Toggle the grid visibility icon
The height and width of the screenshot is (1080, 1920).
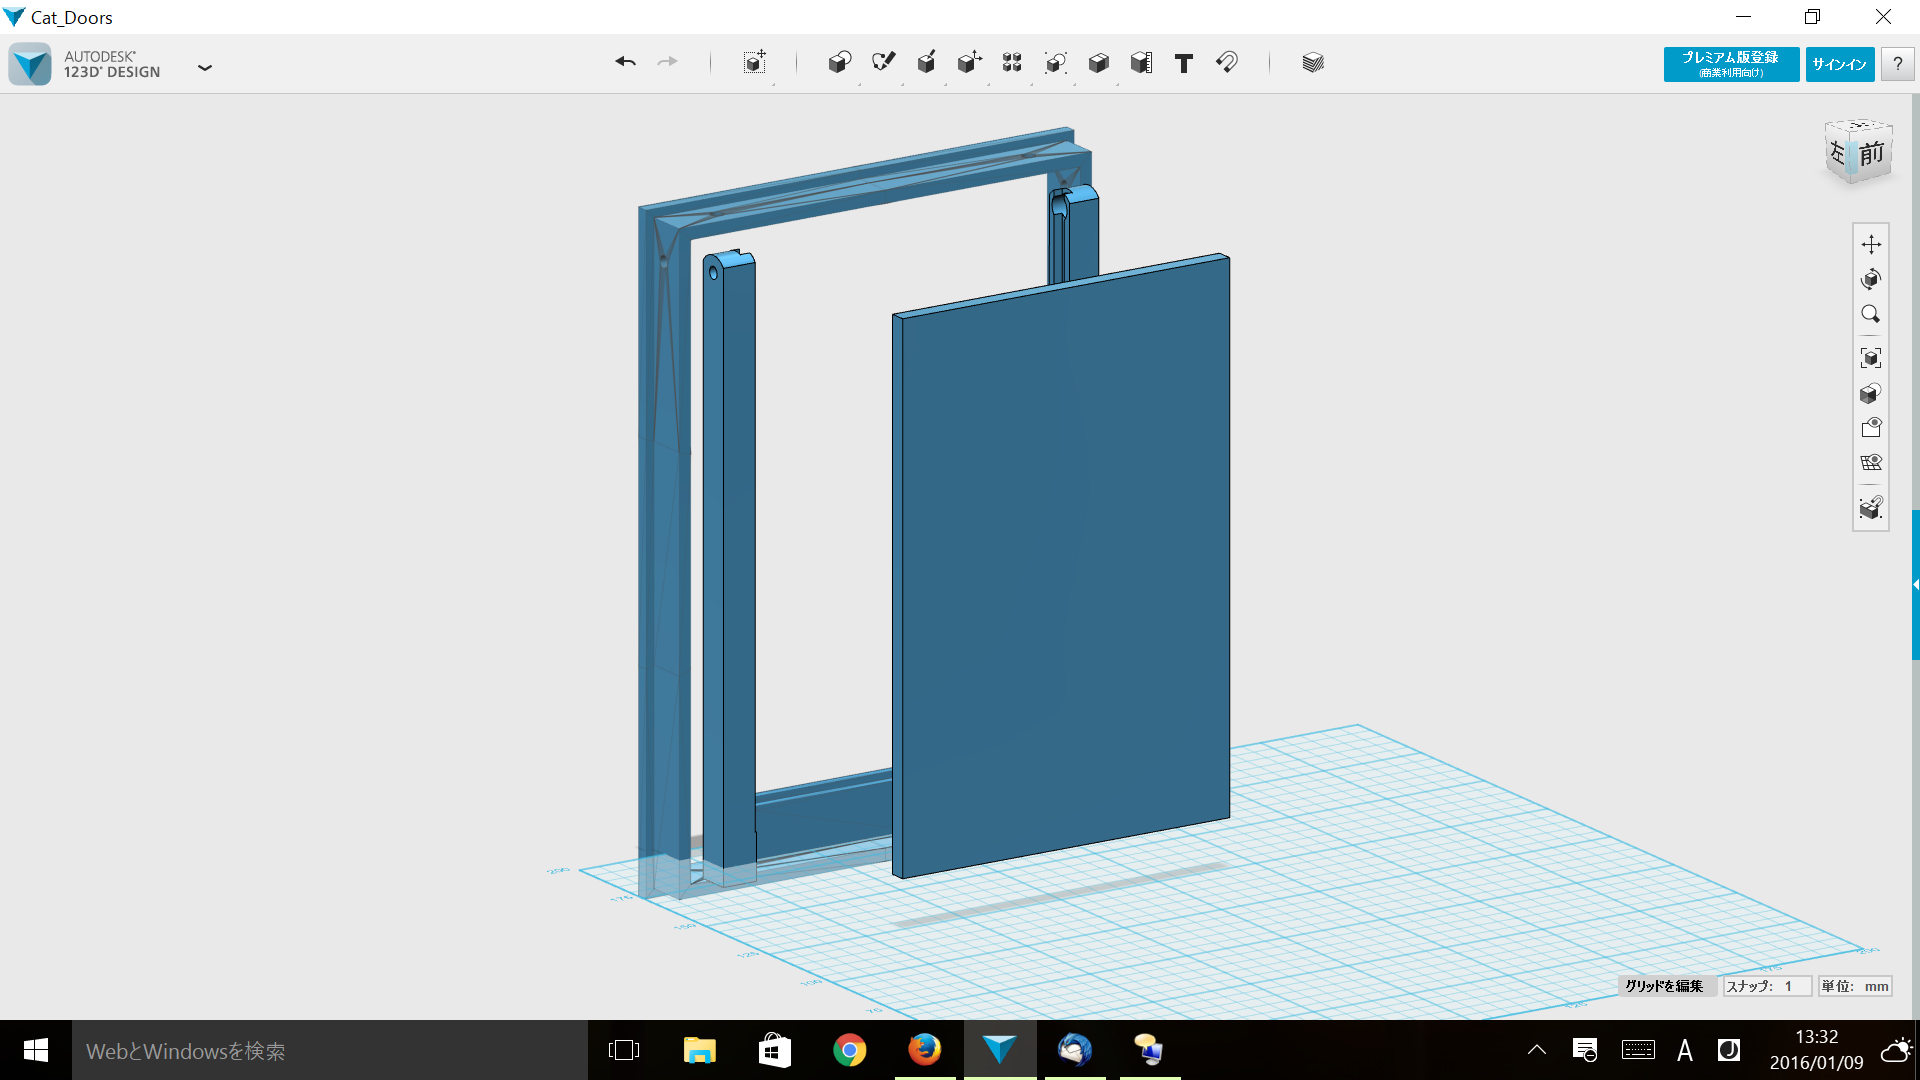point(1871,463)
